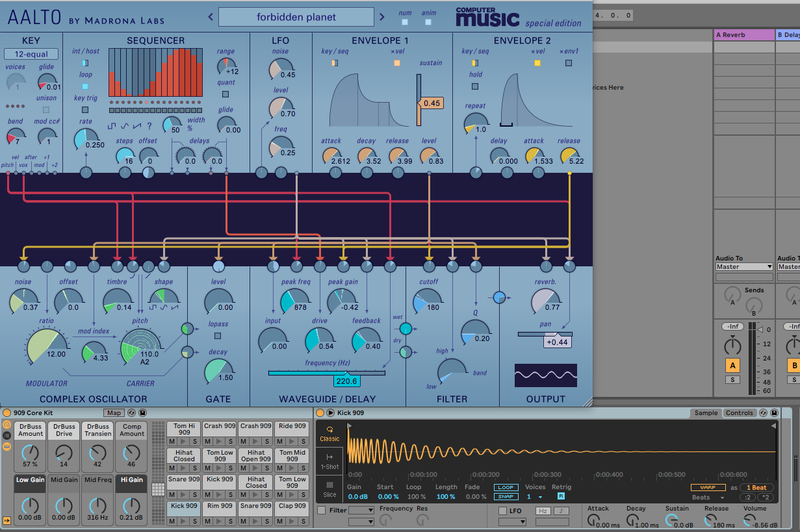Select the sine wave sequencer shape

coord(124,125)
